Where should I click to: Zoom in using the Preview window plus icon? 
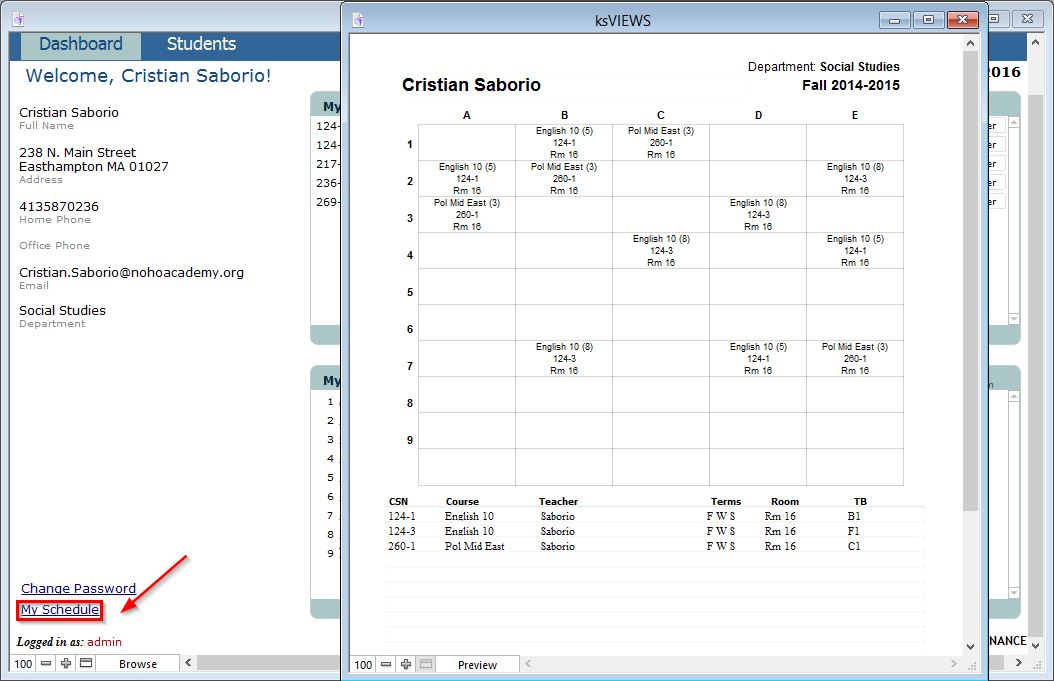tap(406, 664)
